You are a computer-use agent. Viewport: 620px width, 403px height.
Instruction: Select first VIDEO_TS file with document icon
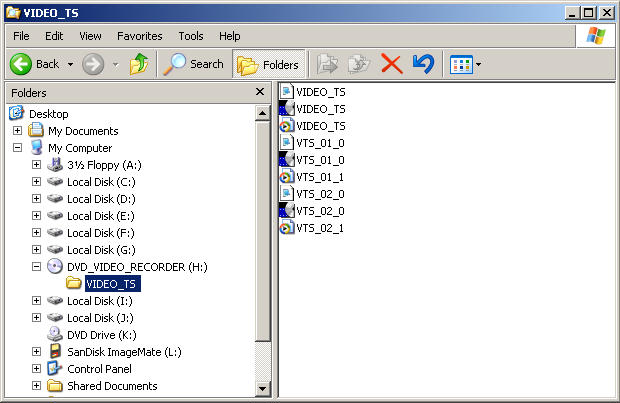click(x=312, y=92)
